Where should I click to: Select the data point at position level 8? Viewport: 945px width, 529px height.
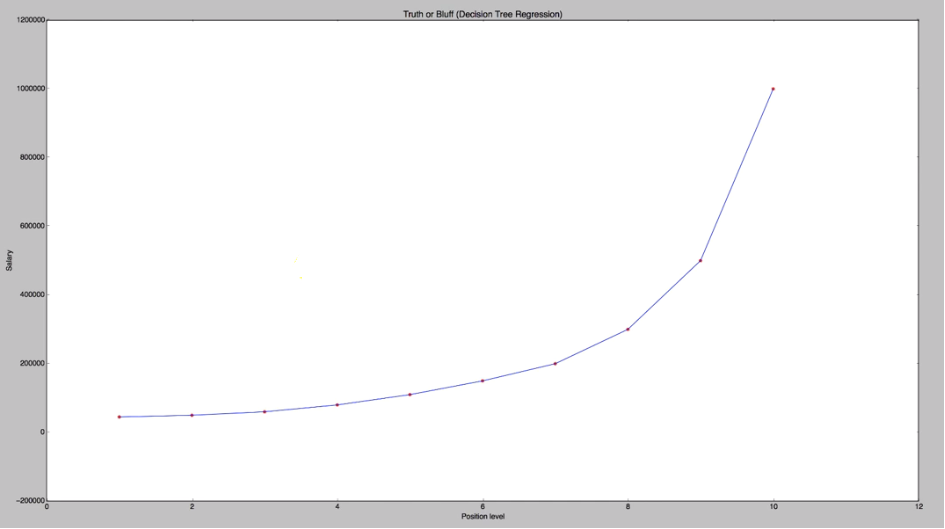click(628, 329)
